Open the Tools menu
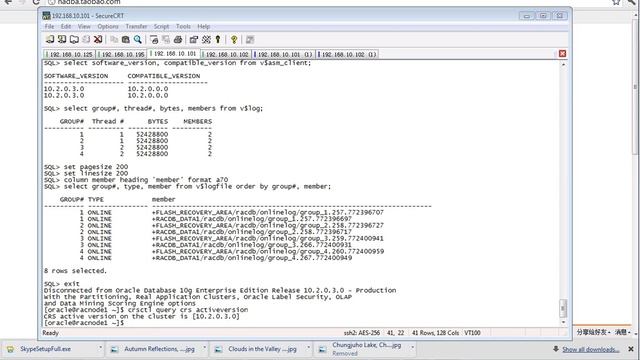This screenshot has height=360, width=640. (183, 27)
